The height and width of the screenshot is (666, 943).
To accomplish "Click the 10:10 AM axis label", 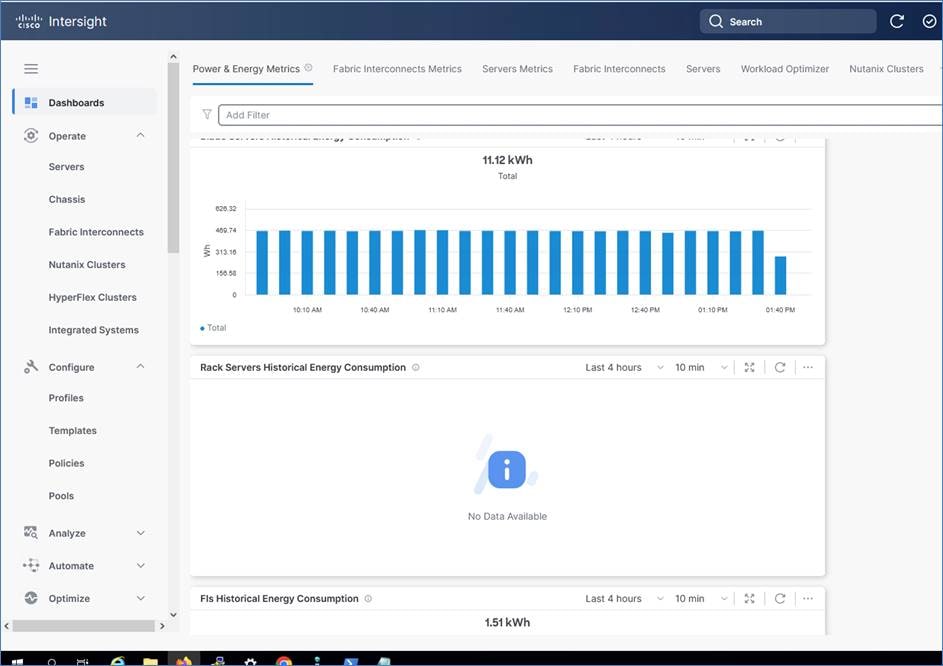I will (x=307, y=310).
